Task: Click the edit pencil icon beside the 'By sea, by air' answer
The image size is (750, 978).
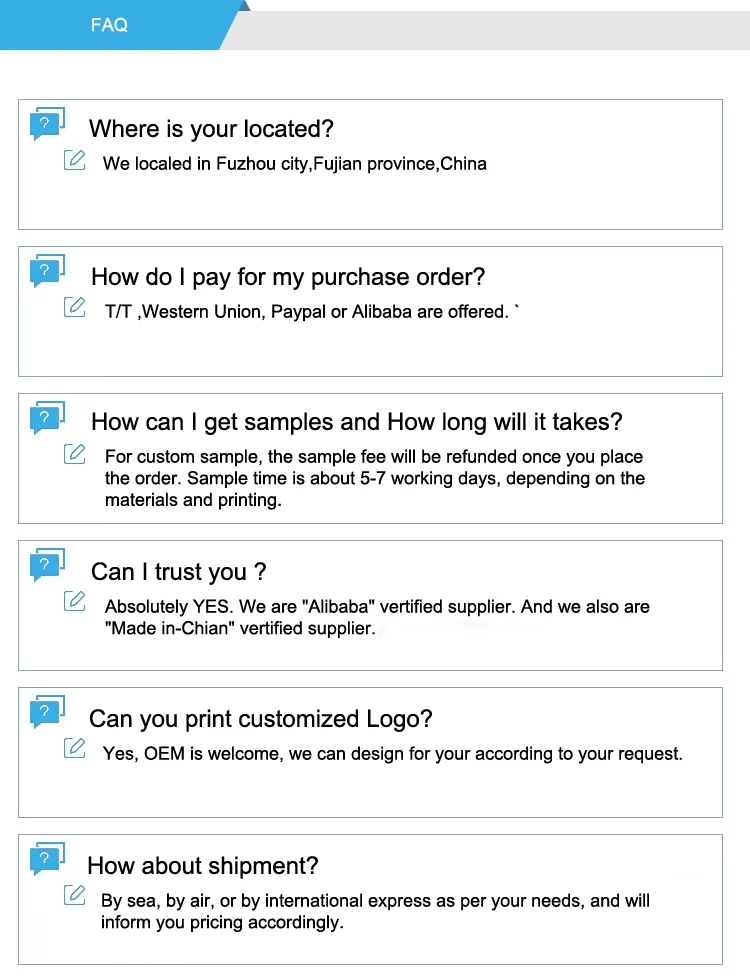Action: [x=75, y=895]
